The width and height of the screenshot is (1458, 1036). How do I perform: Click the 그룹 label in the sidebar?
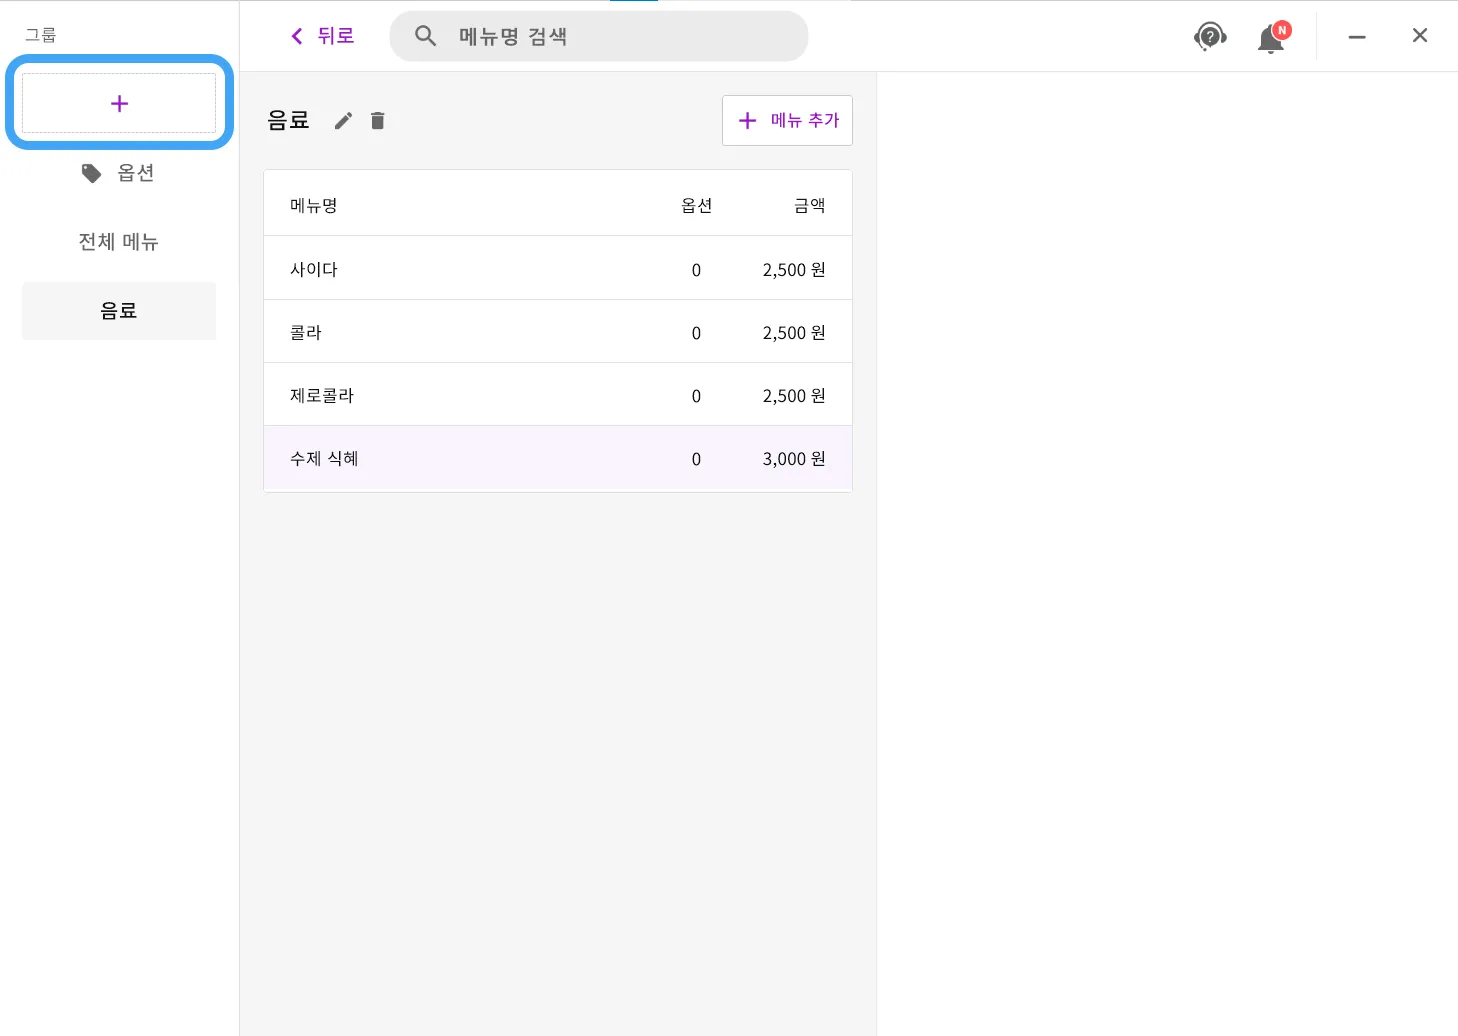(x=41, y=35)
